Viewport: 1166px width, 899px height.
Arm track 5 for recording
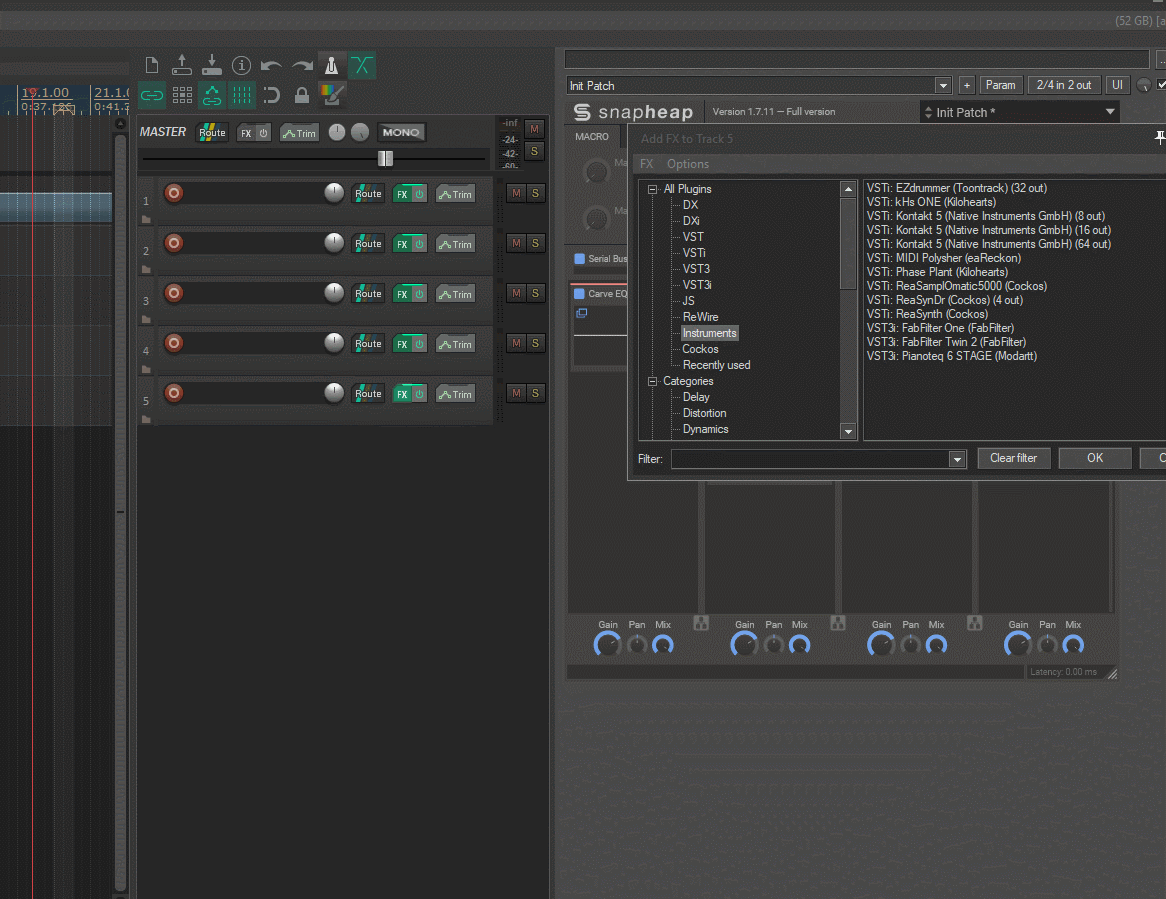(x=173, y=393)
